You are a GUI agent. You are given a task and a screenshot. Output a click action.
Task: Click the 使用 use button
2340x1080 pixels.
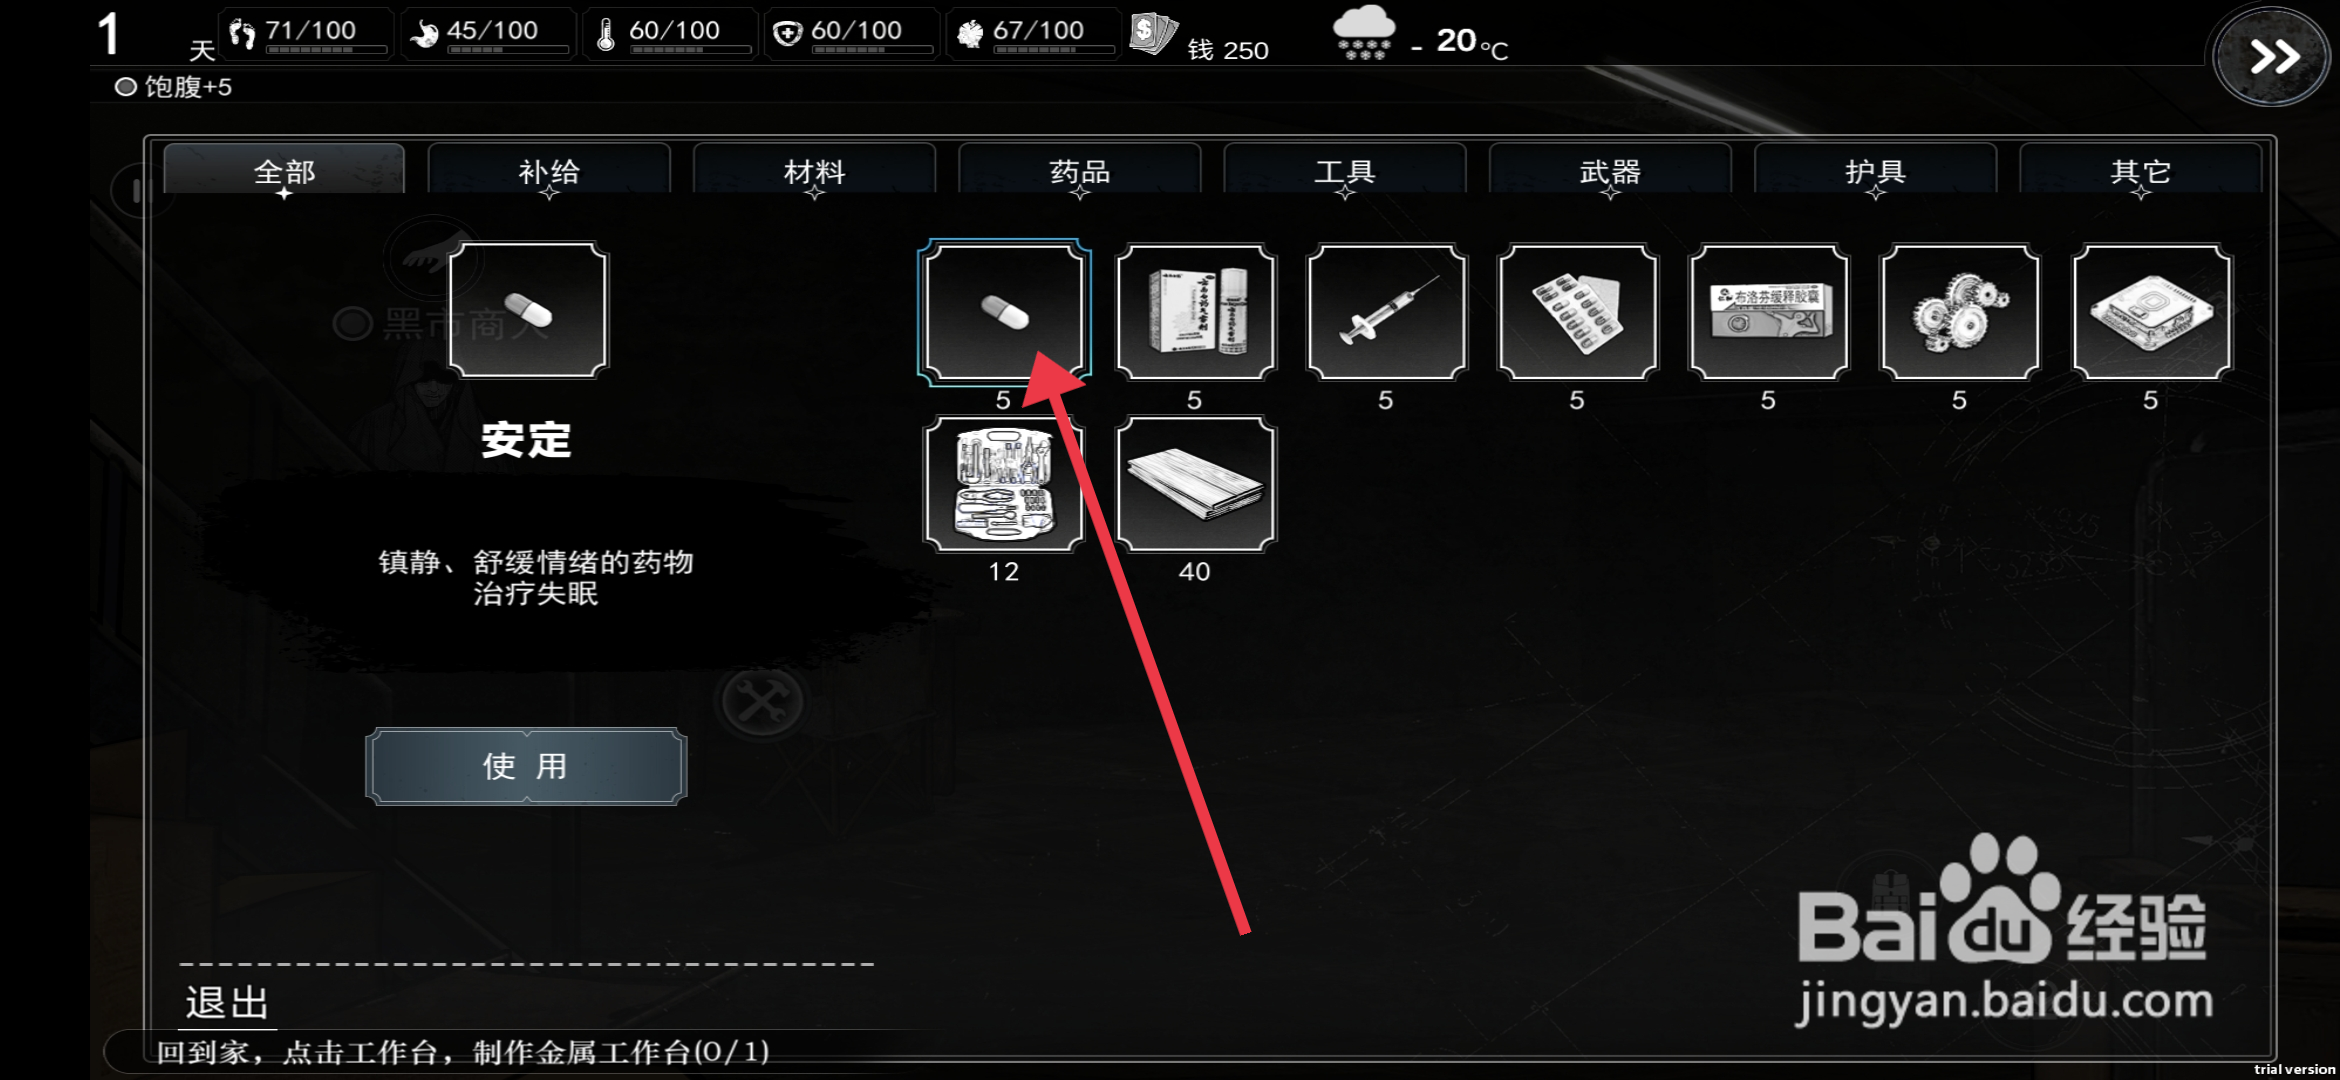(x=526, y=766)
